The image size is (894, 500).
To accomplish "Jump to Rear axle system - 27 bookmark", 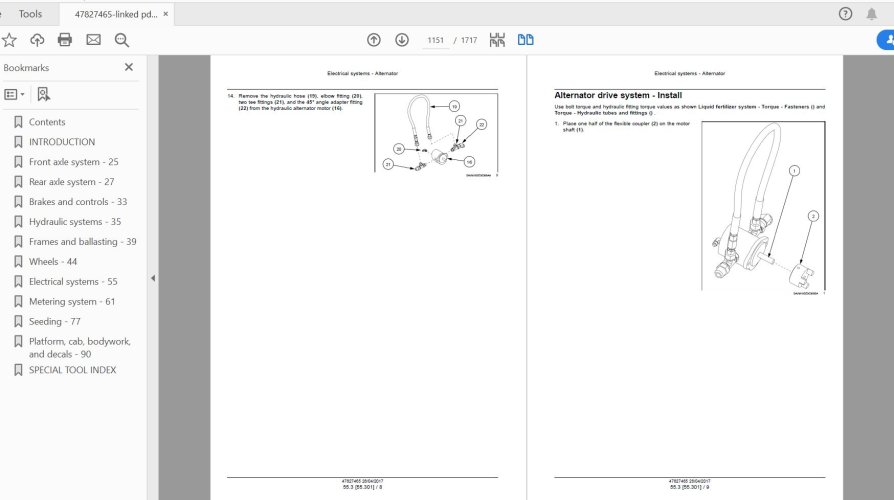I will 71,182.
